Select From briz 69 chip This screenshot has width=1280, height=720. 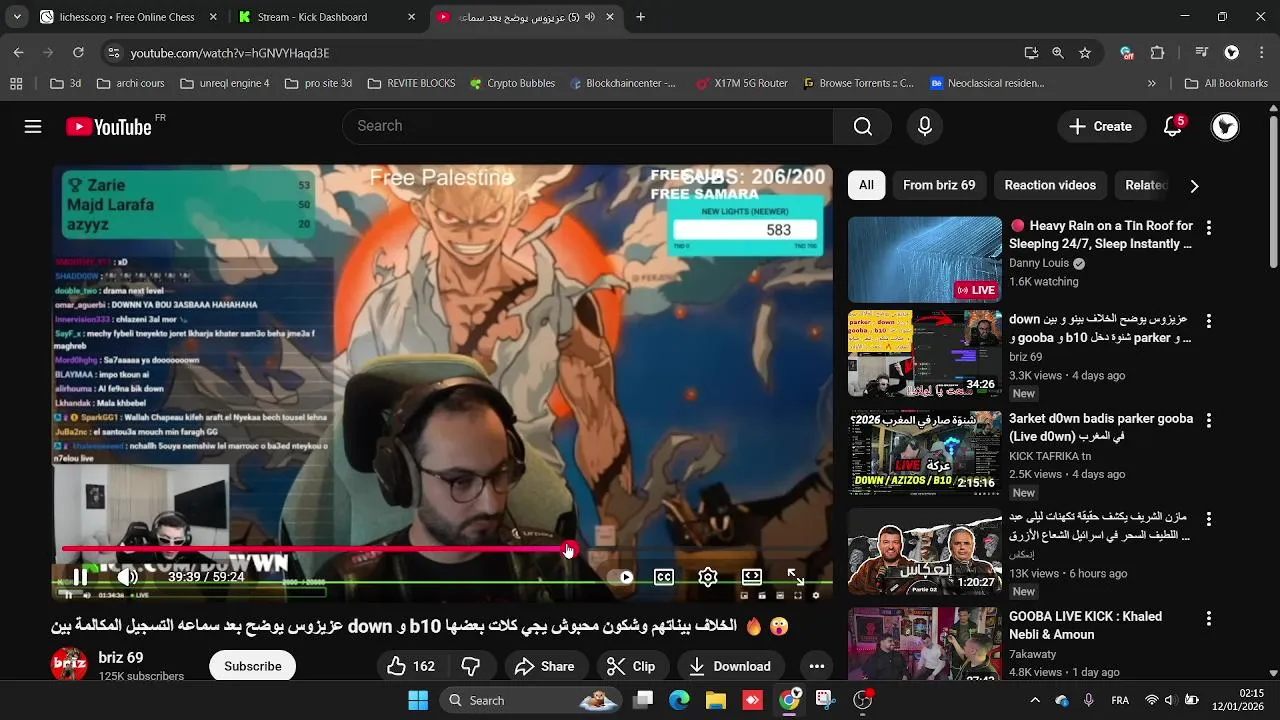[939, 185]
